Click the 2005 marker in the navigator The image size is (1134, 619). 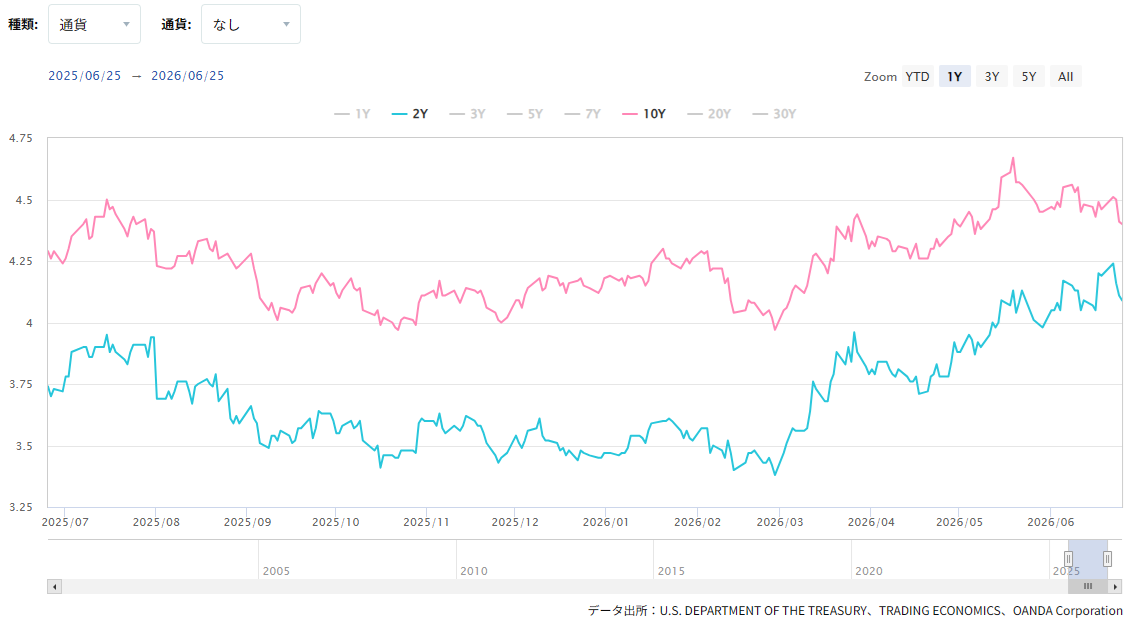coord(276,571)
